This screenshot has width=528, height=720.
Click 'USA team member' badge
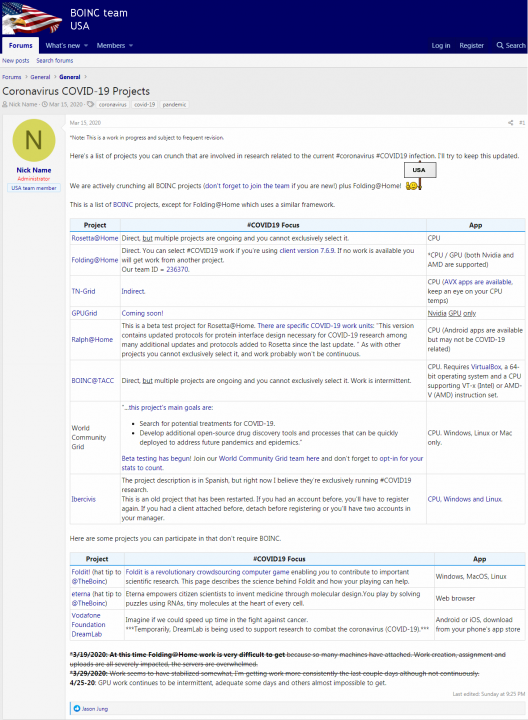34,188
